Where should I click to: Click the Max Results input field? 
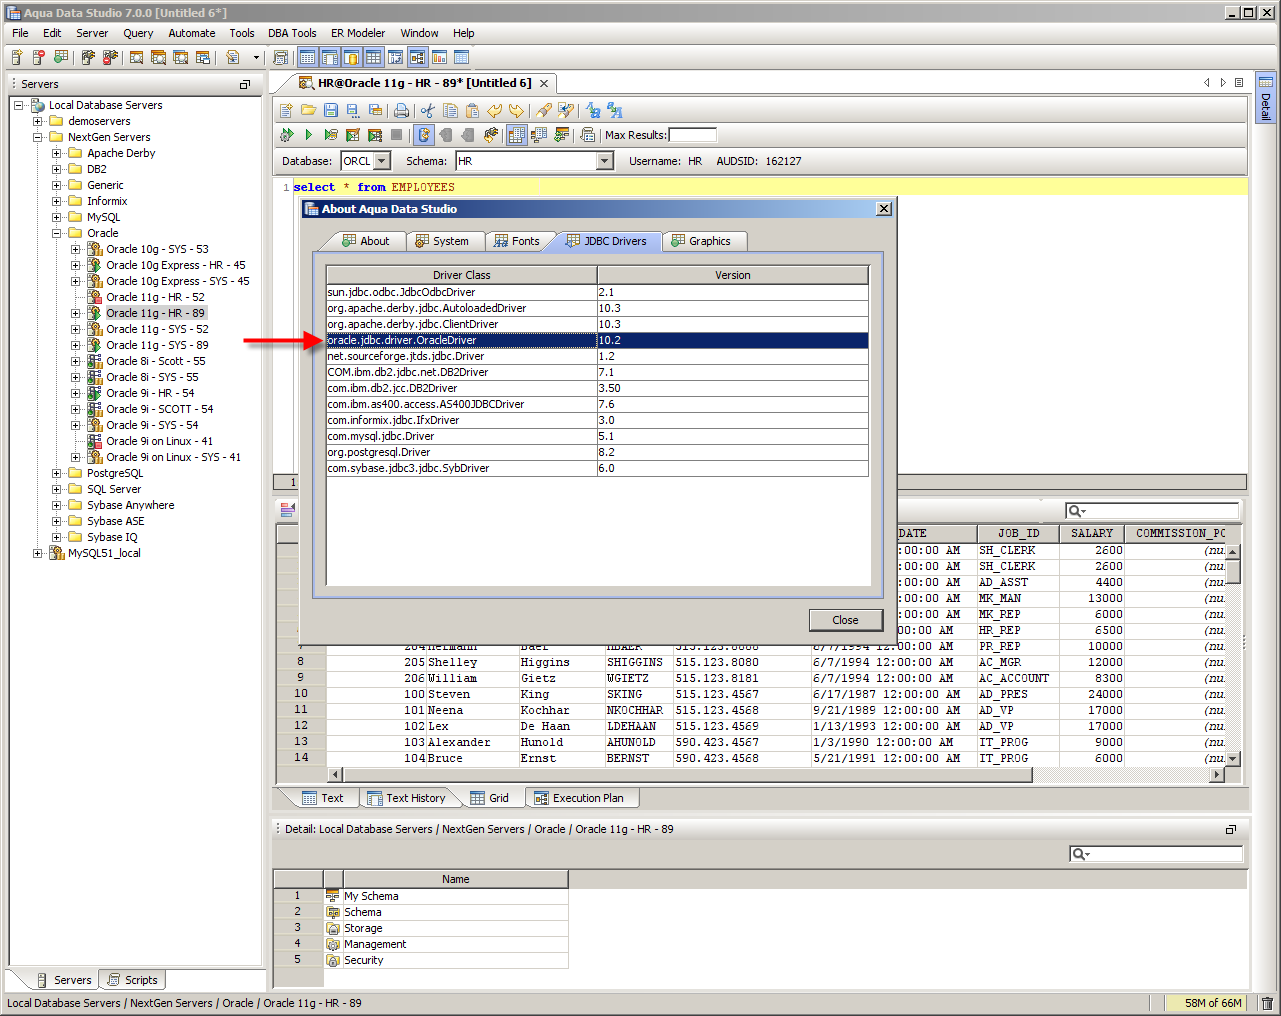coord(692,135)
